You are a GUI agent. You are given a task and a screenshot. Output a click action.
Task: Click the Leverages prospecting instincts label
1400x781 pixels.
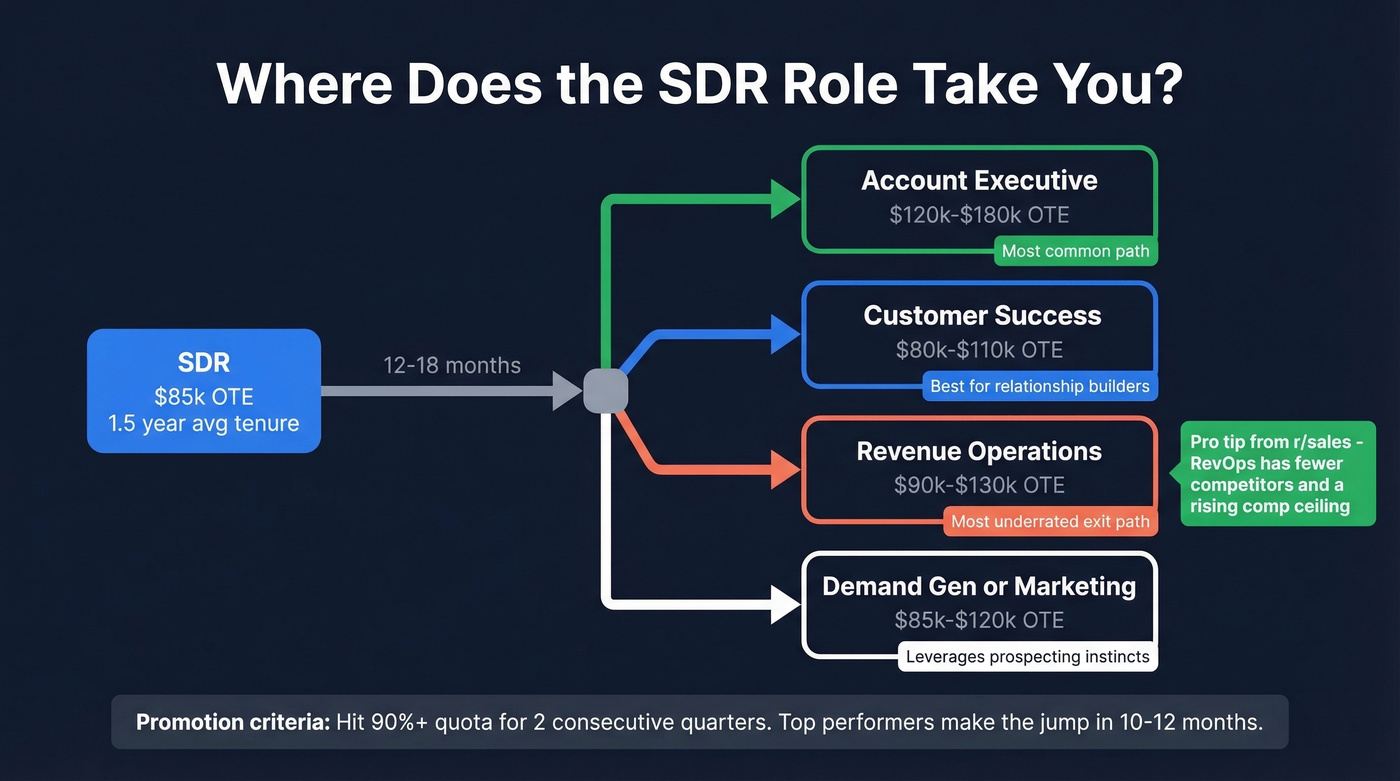(x=1028, y=657)
